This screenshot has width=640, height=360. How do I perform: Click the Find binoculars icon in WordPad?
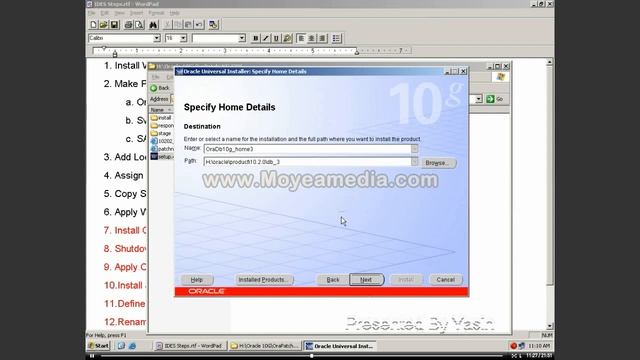pos(153,25)
